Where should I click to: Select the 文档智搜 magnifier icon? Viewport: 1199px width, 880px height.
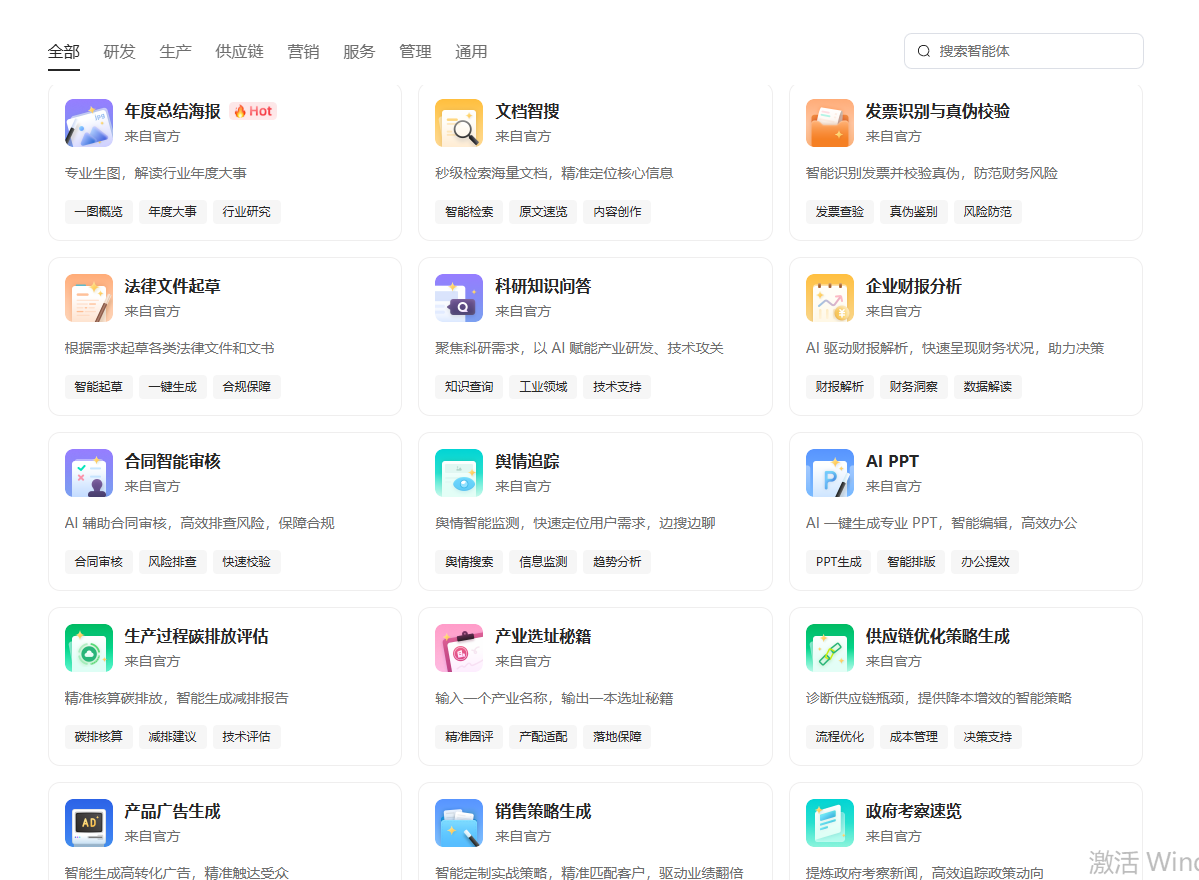[458, 122]
